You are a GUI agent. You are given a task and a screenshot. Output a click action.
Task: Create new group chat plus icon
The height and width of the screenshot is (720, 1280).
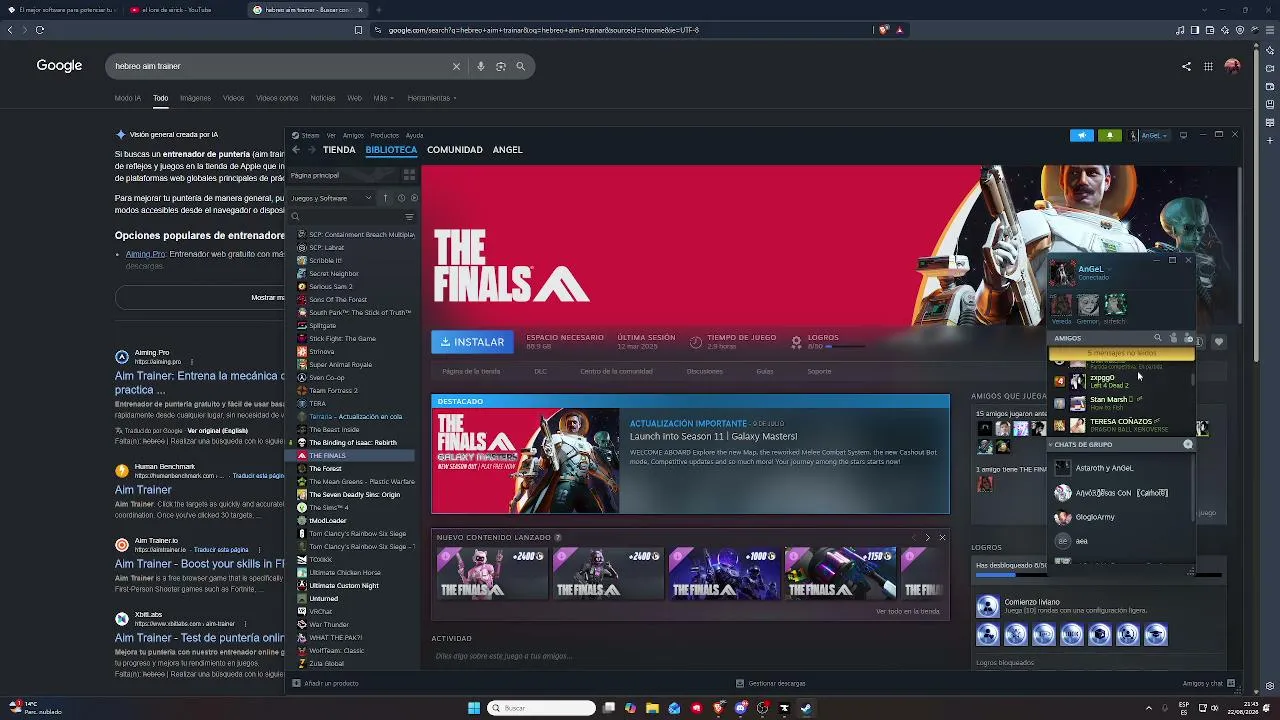pos(1188,444)
